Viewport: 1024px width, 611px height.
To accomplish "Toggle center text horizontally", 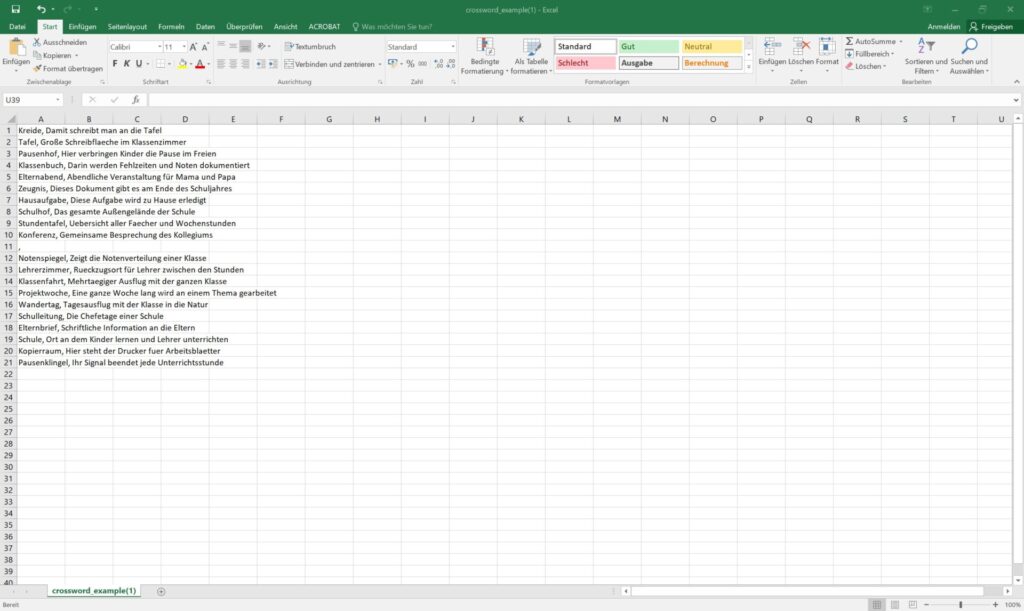I will (x=233, y=64).
